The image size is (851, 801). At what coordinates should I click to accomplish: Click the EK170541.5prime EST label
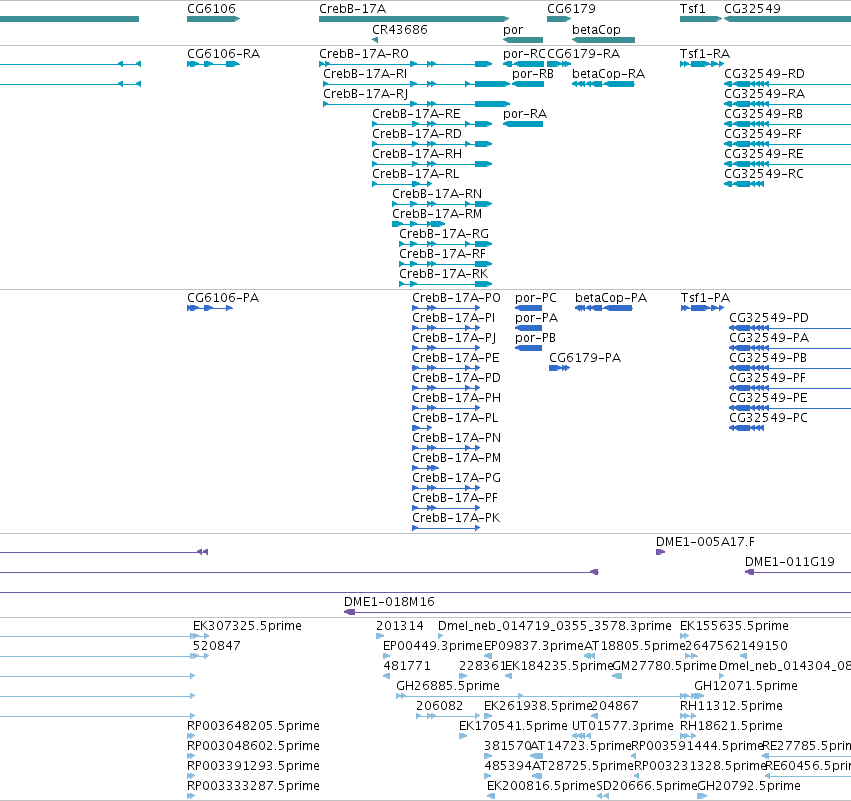point(513,726)
